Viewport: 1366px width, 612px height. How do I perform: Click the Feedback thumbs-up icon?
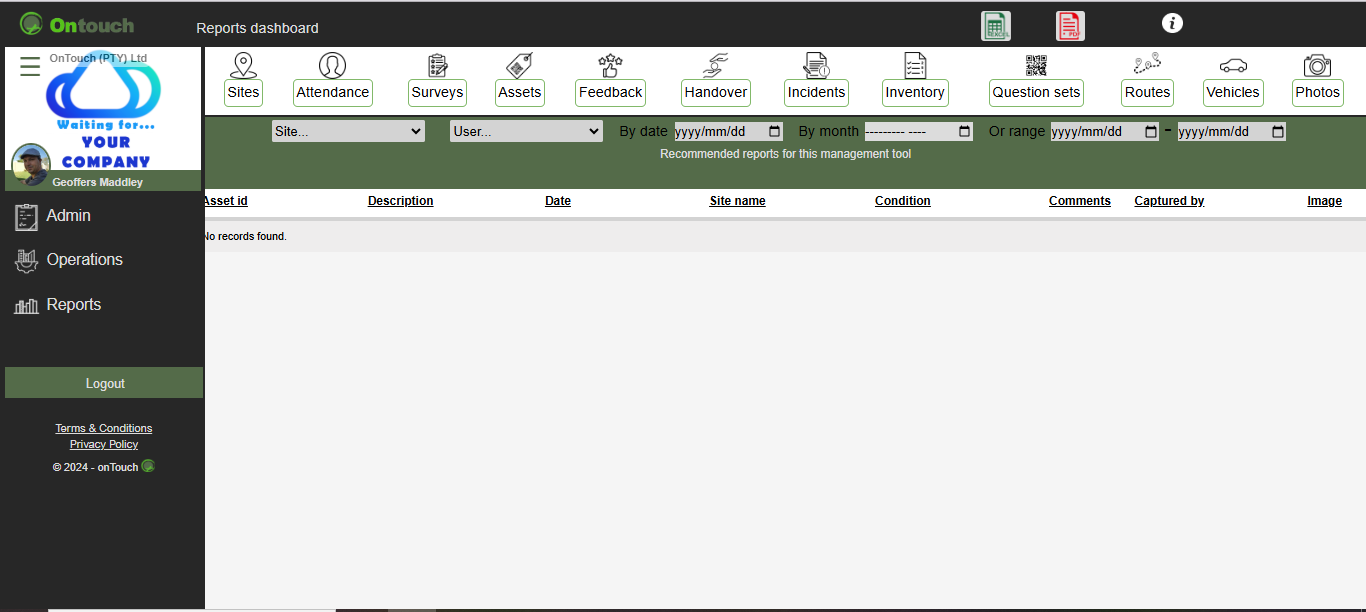610,66
